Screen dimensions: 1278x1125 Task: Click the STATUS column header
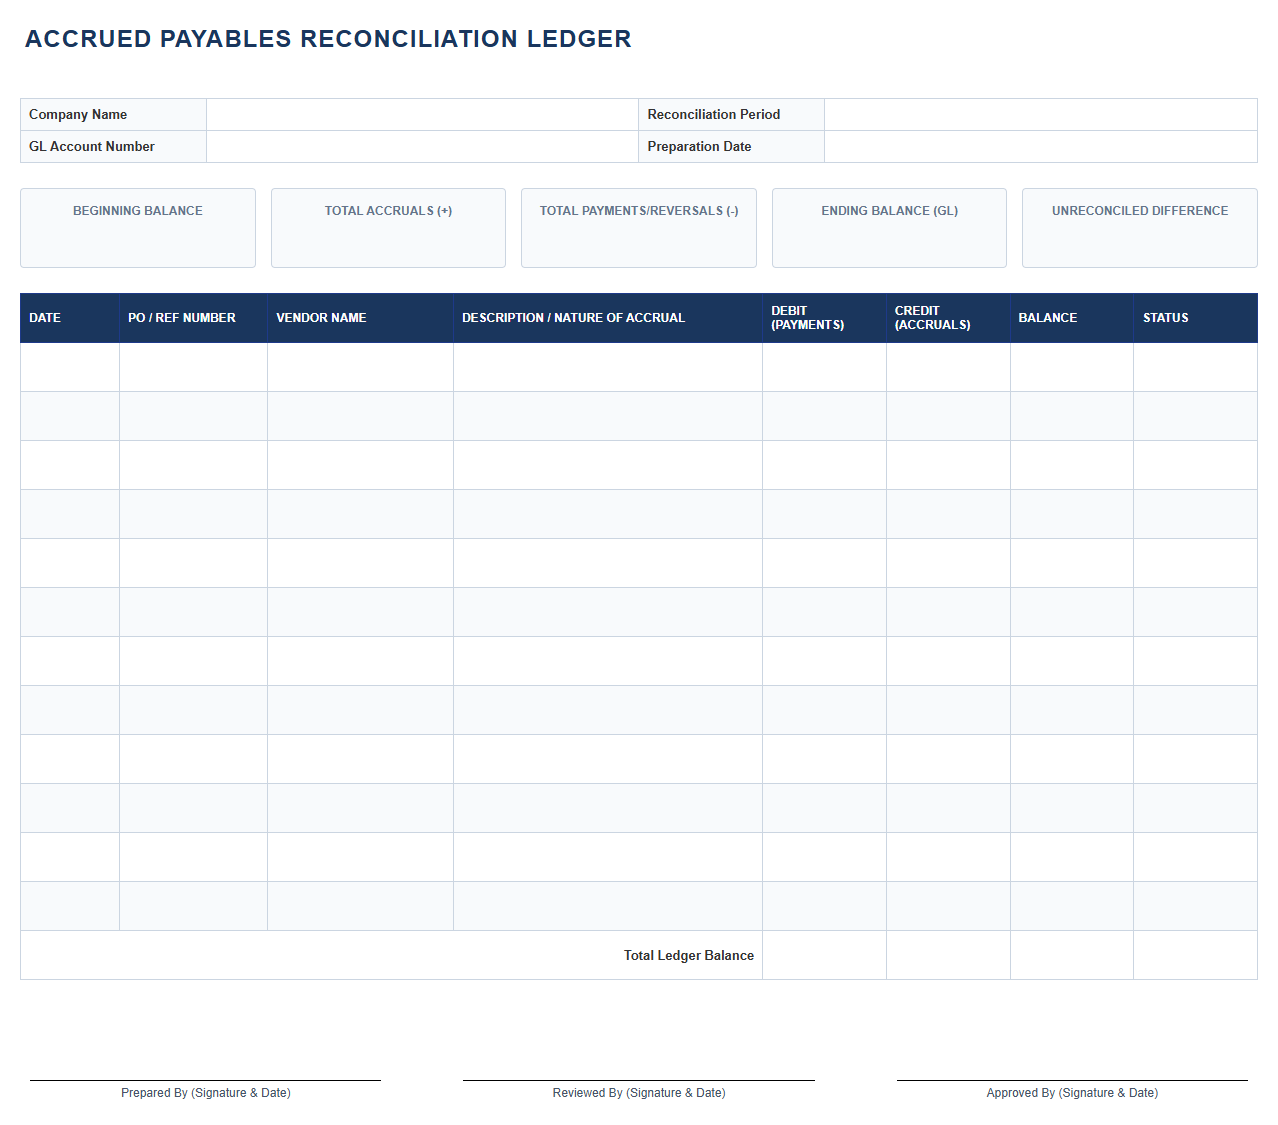pos(1196,318)
